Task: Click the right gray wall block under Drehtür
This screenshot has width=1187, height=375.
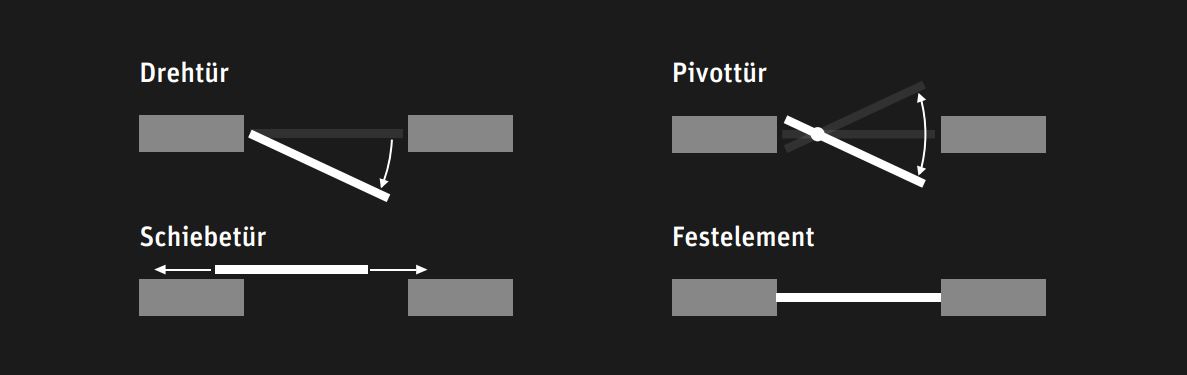Action: [x=460, y=133]
